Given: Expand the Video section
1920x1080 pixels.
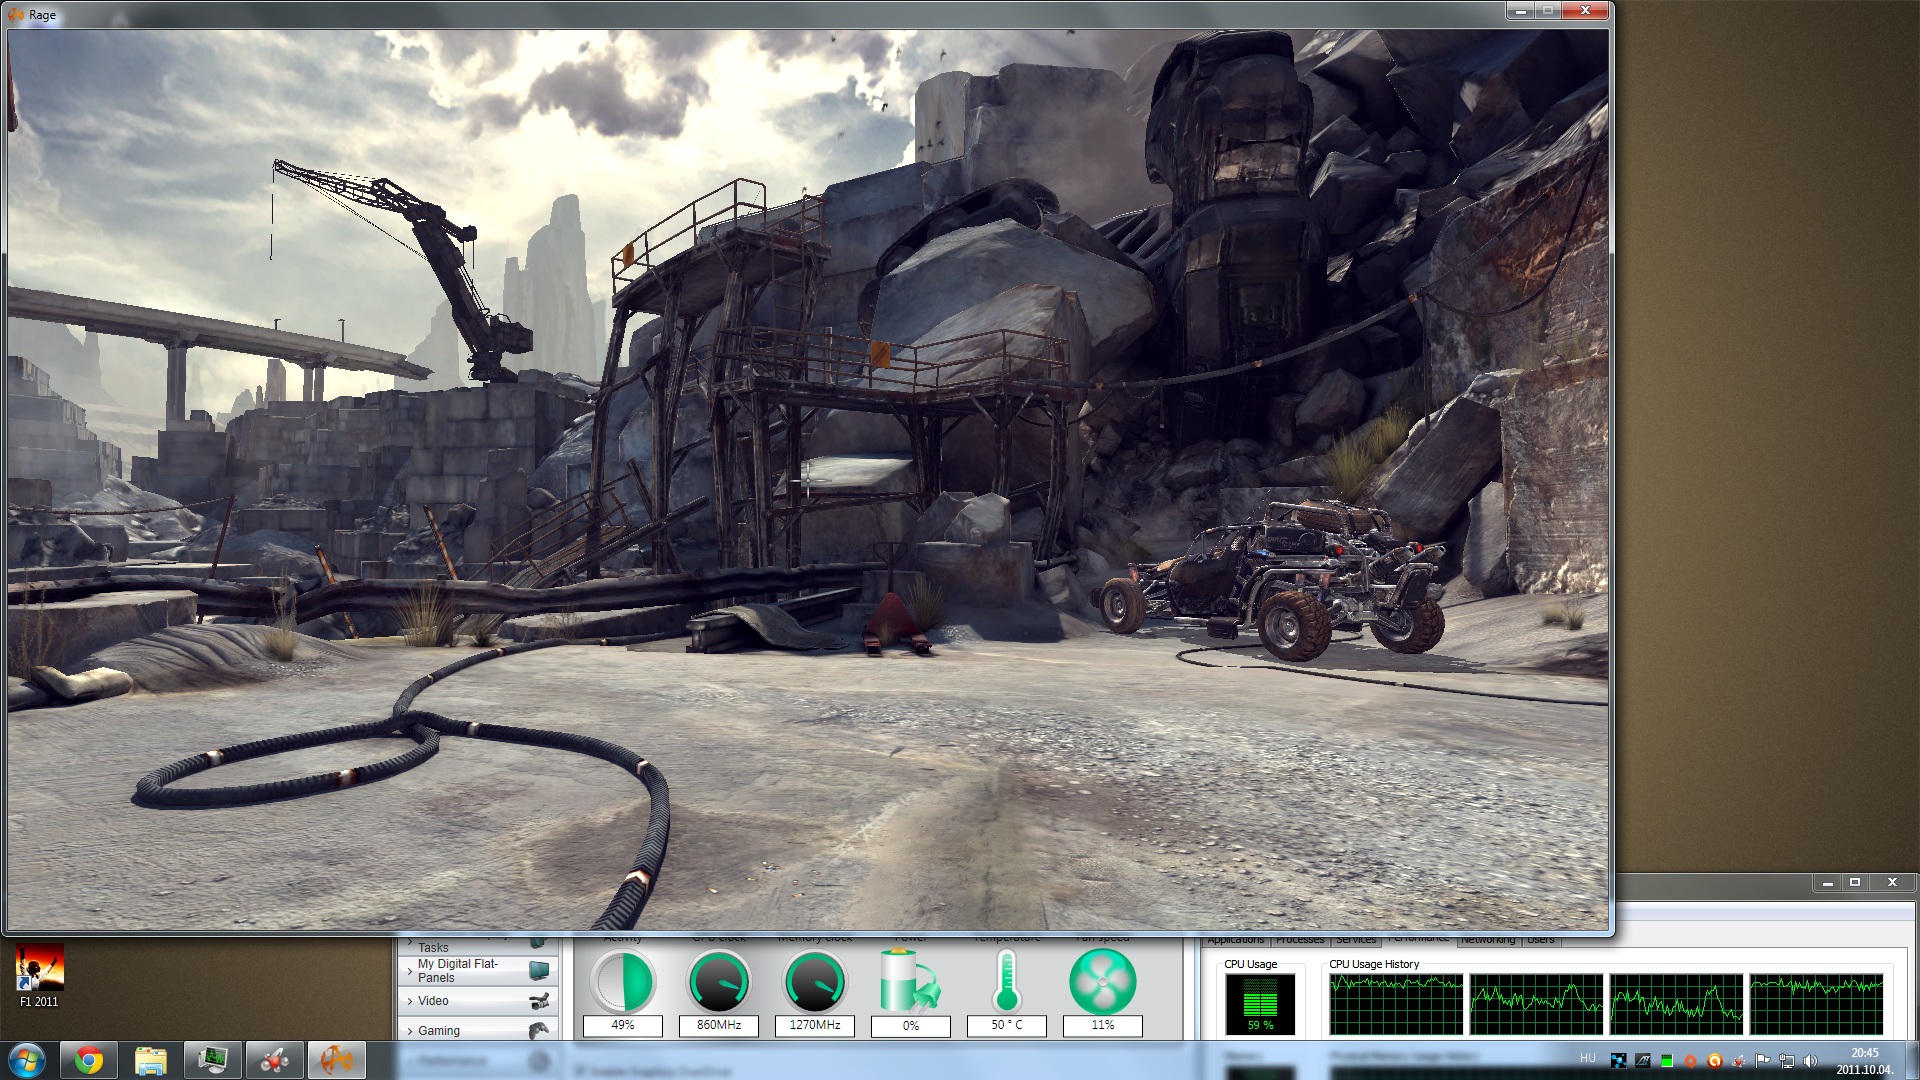Looking at the screenshot, I should point(433,1001).
